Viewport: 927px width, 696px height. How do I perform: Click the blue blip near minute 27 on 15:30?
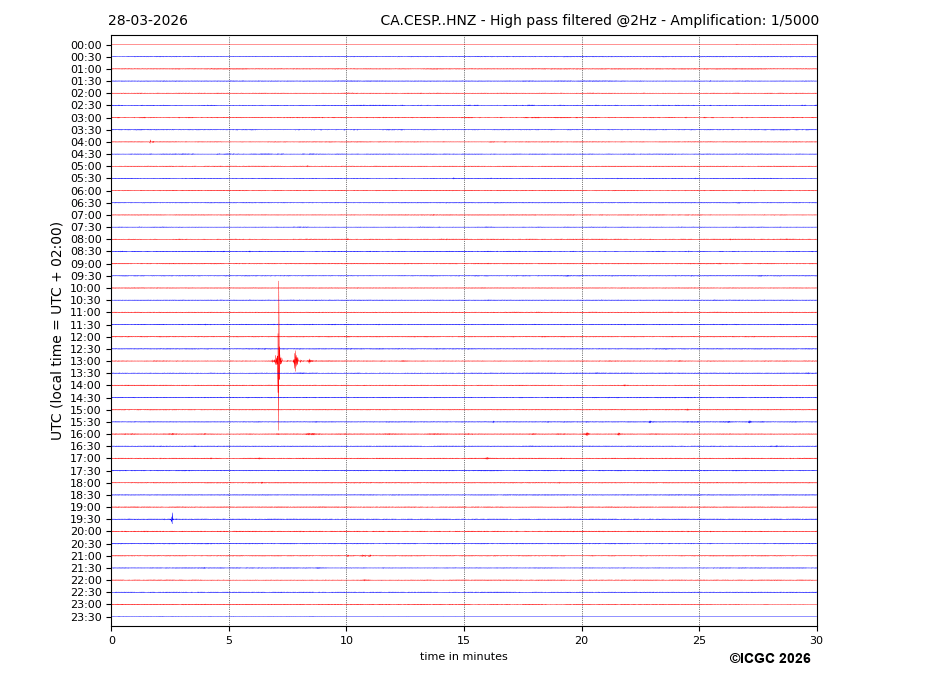(749, 422)
